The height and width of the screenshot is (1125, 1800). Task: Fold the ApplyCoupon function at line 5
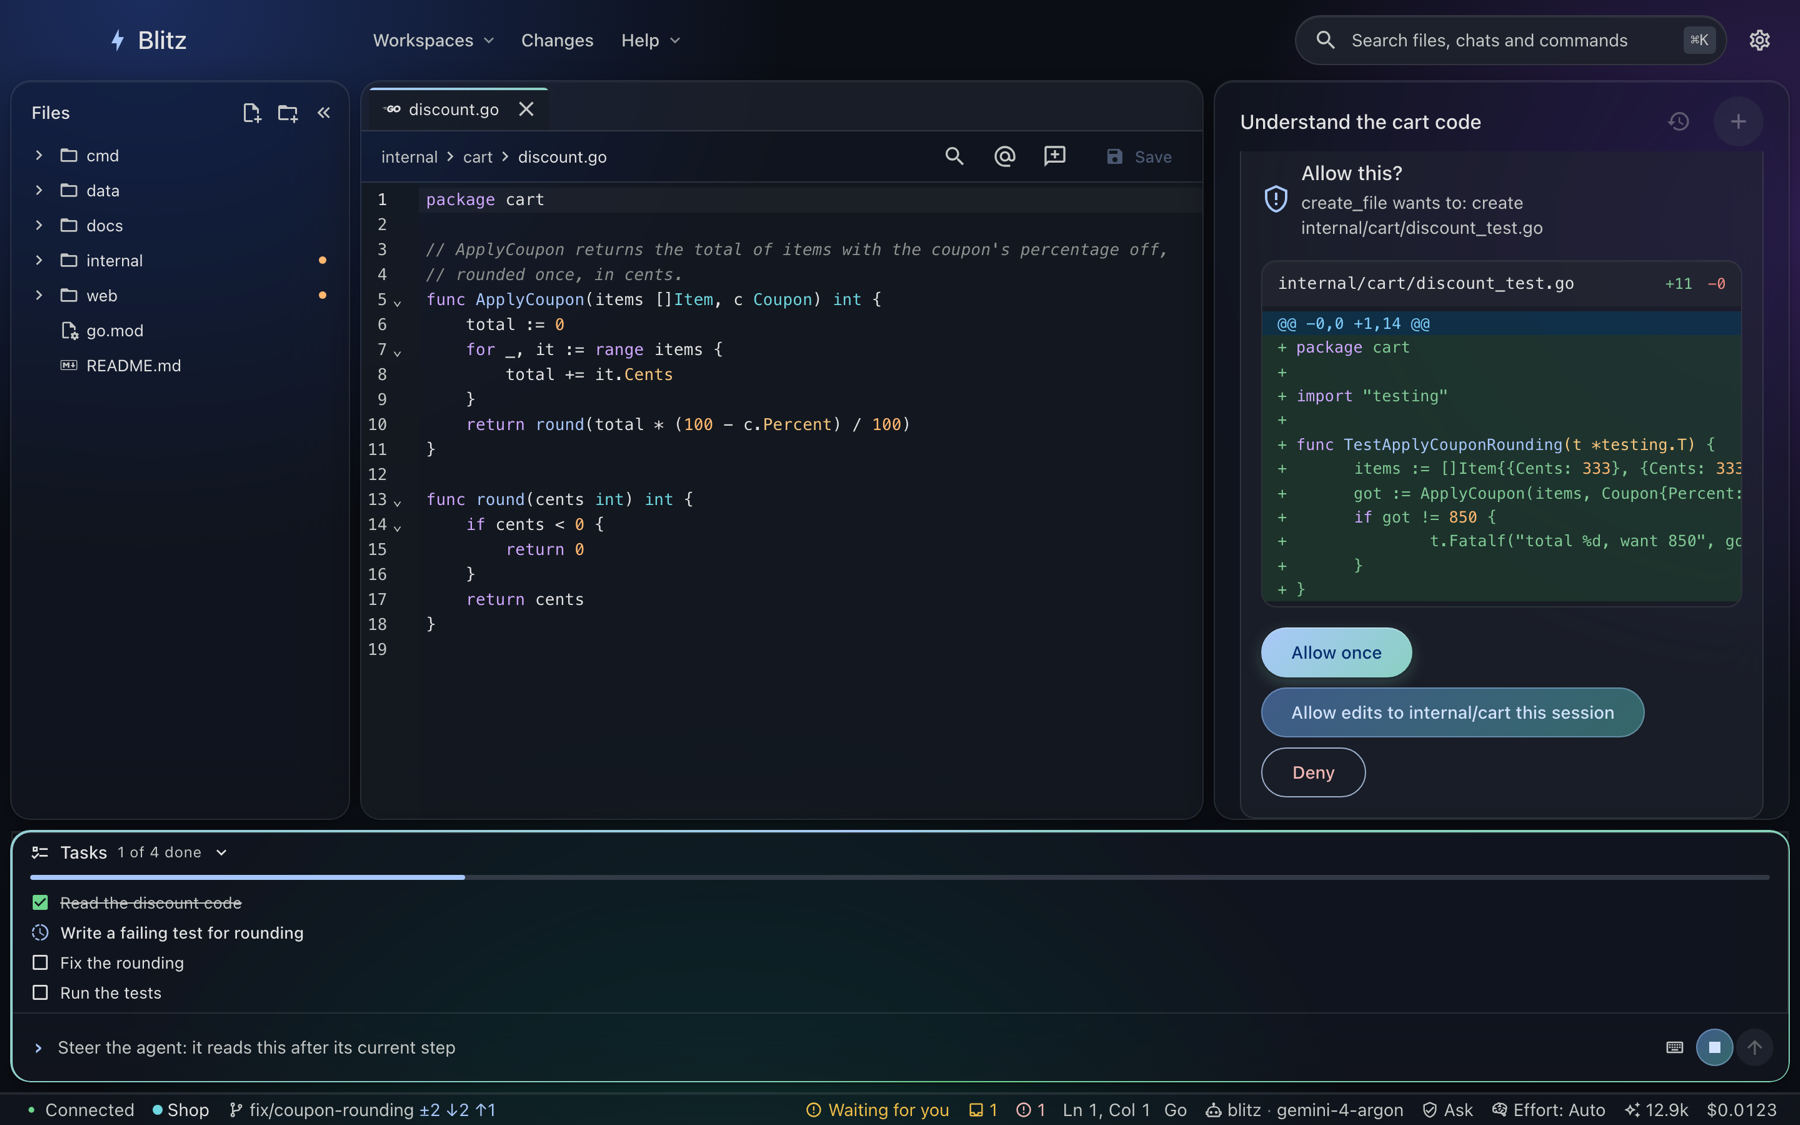(397, 302)
